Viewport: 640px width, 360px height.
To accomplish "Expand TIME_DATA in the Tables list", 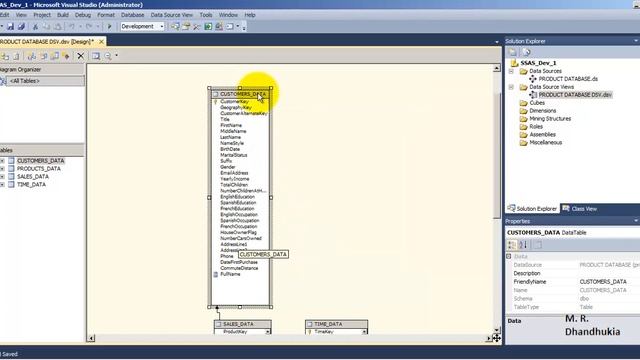I will point(2,184).
